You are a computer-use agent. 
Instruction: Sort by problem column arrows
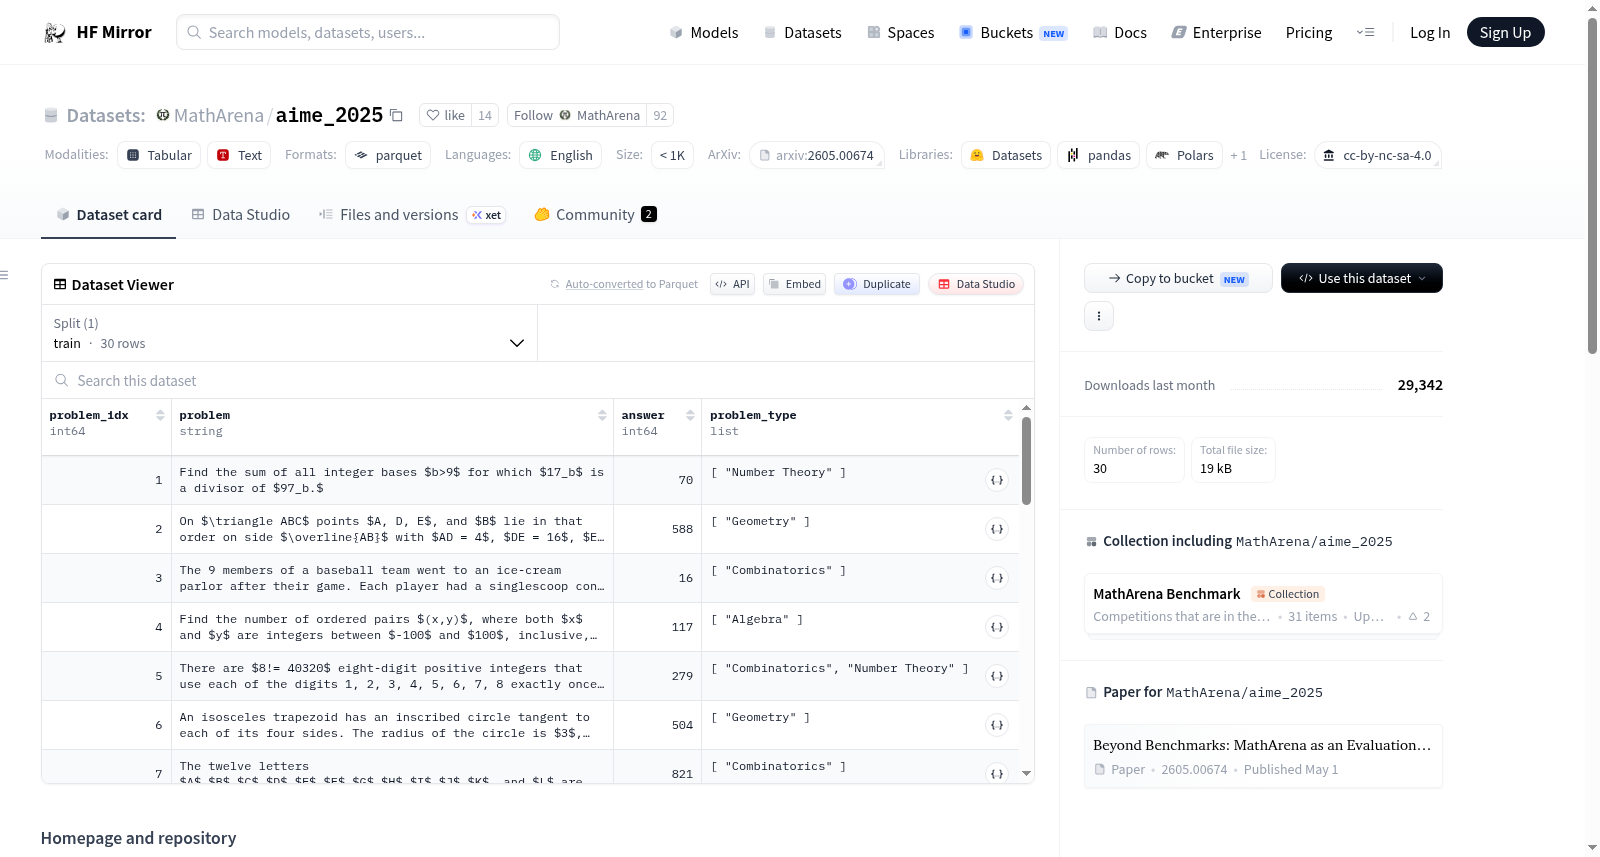602,415
